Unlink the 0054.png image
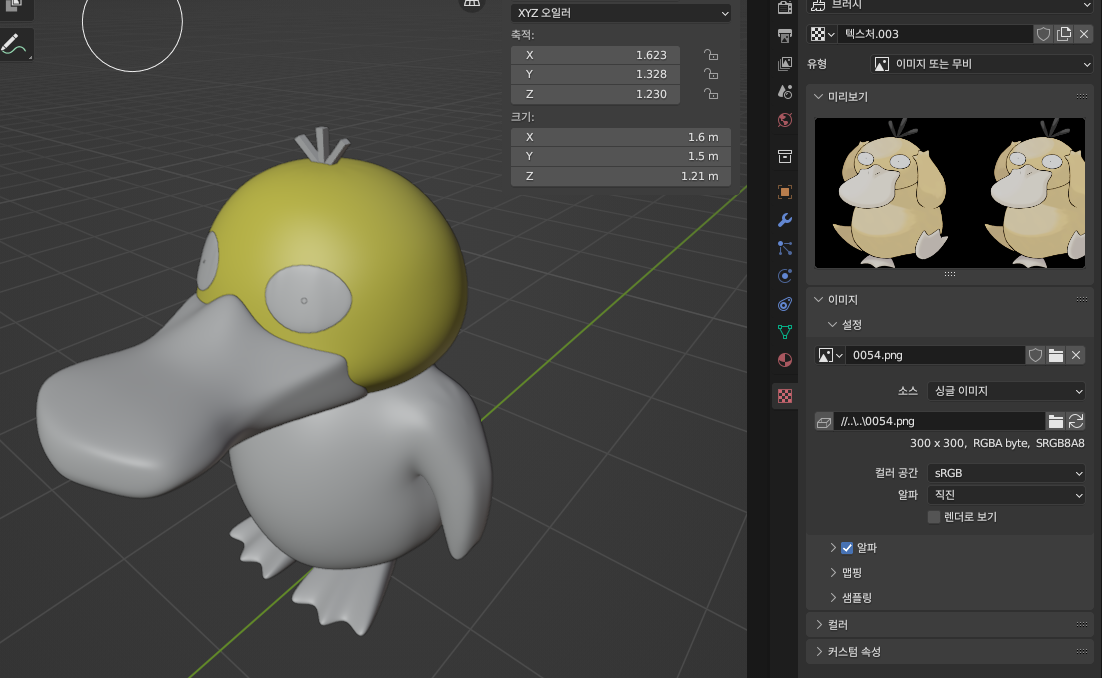Screen dimensions: 1102x678 (x=1076, y=355)
